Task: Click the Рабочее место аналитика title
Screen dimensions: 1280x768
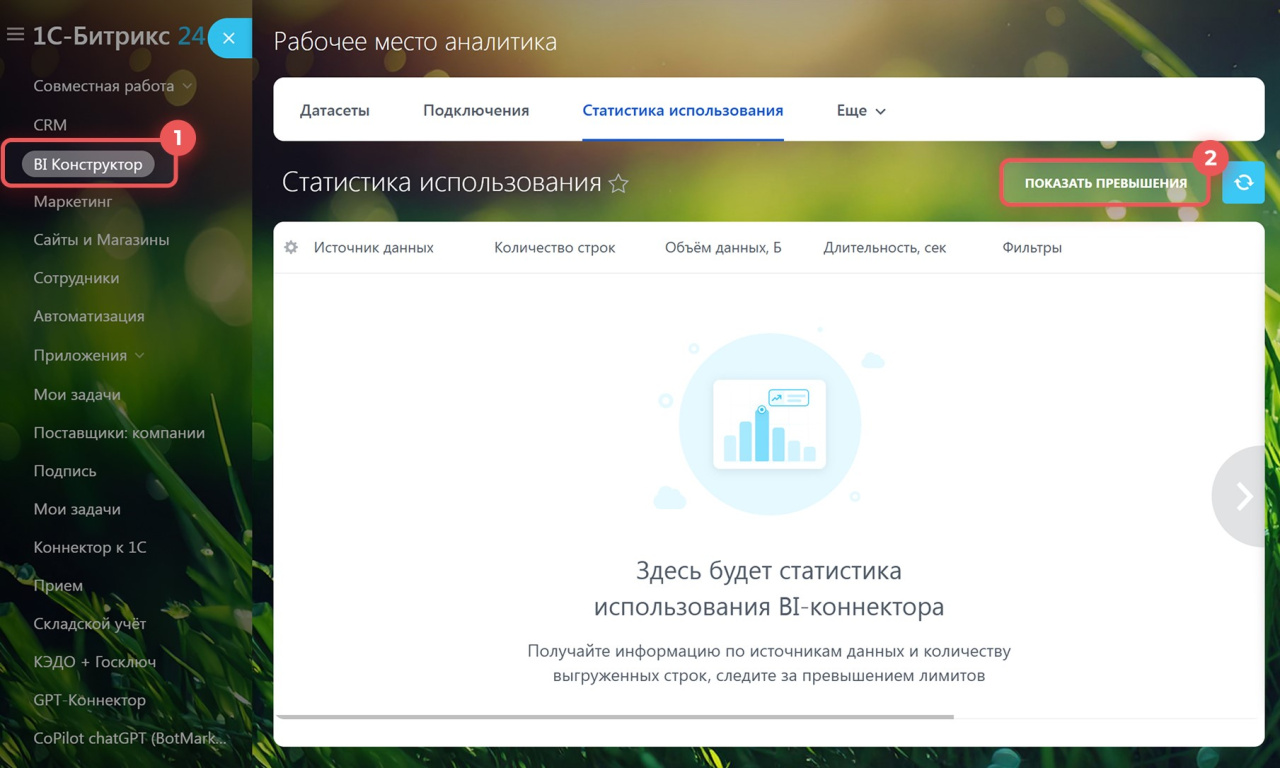Action: coord(415,42)
